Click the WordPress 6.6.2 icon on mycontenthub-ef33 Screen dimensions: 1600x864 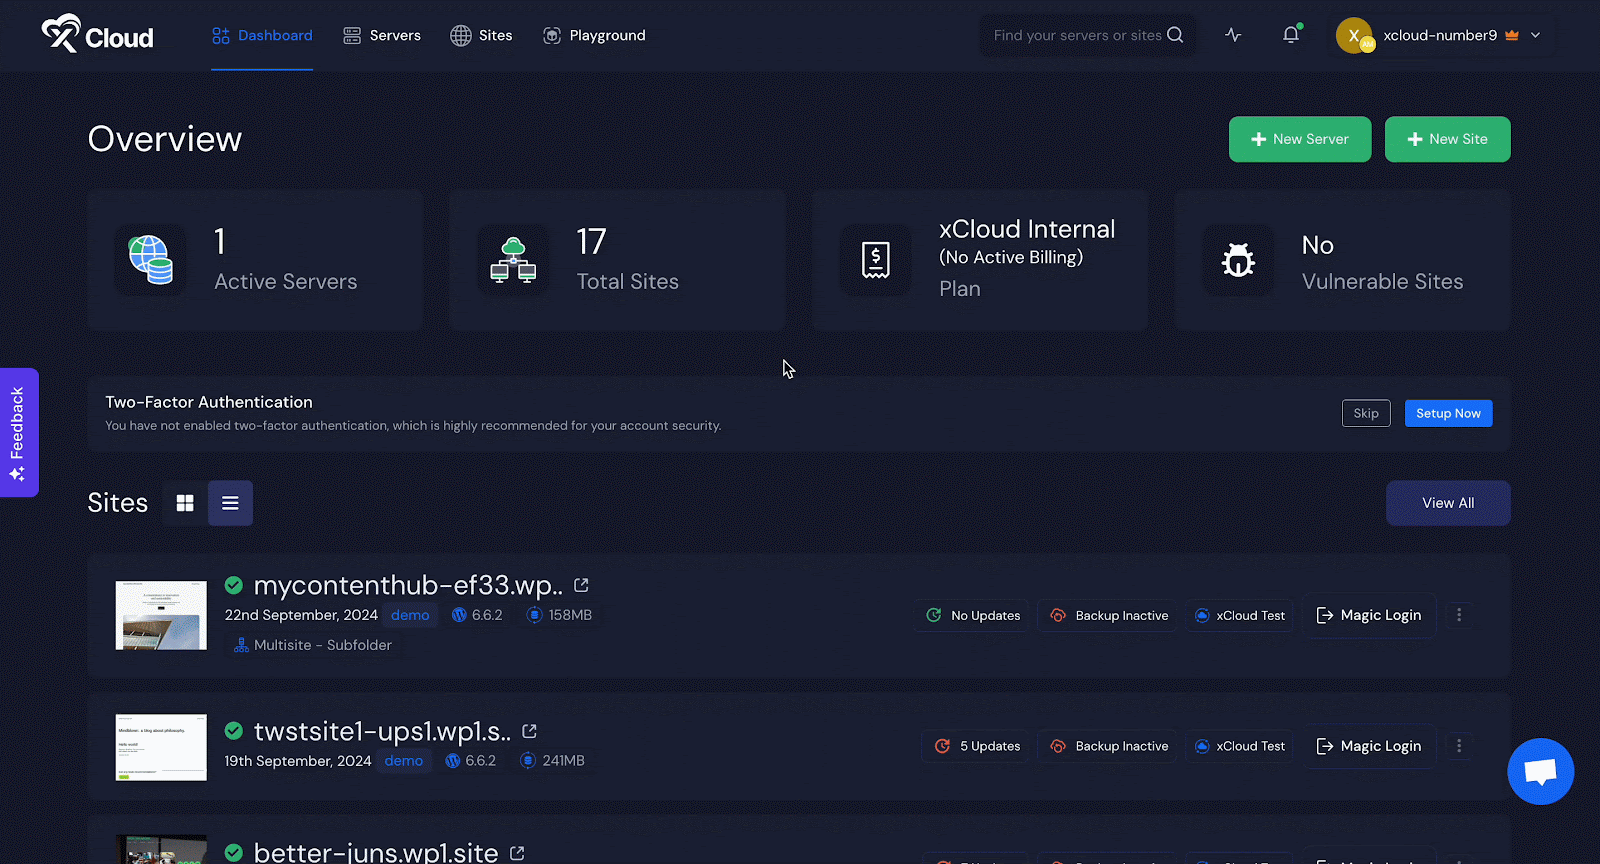[459, 615]
